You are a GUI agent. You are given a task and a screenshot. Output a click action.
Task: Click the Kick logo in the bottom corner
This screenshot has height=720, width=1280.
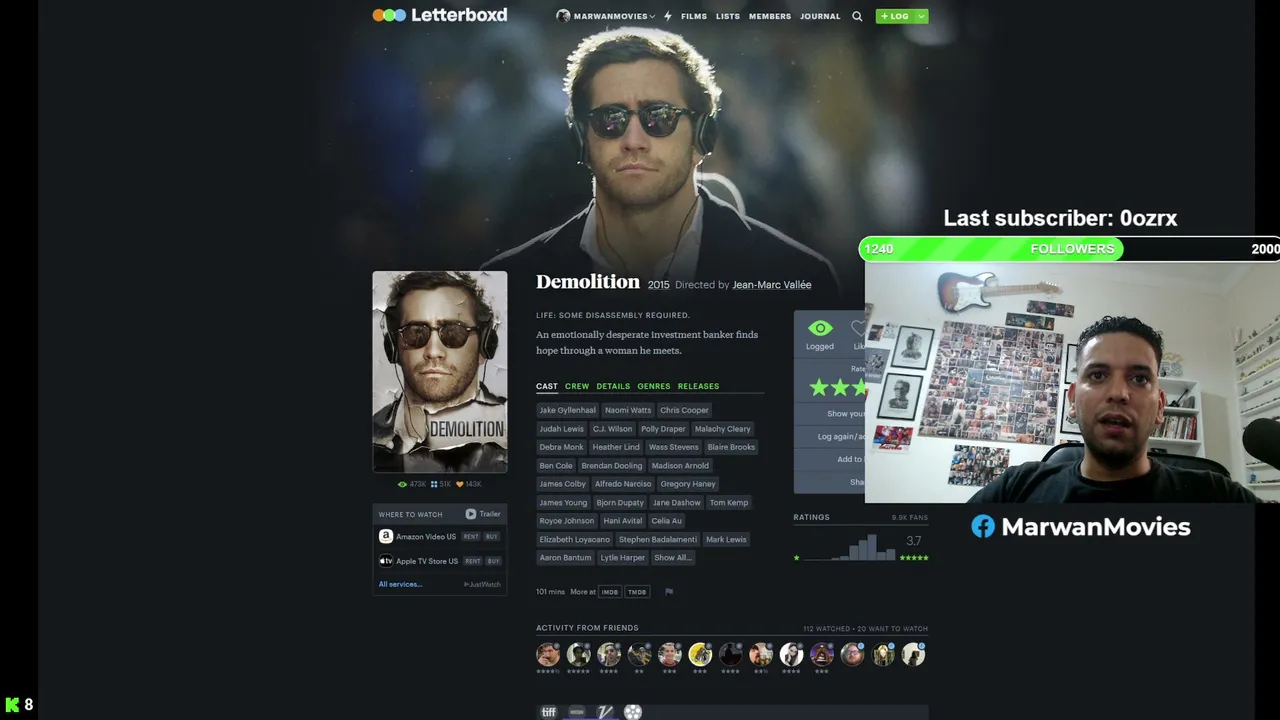pos(12,705)
